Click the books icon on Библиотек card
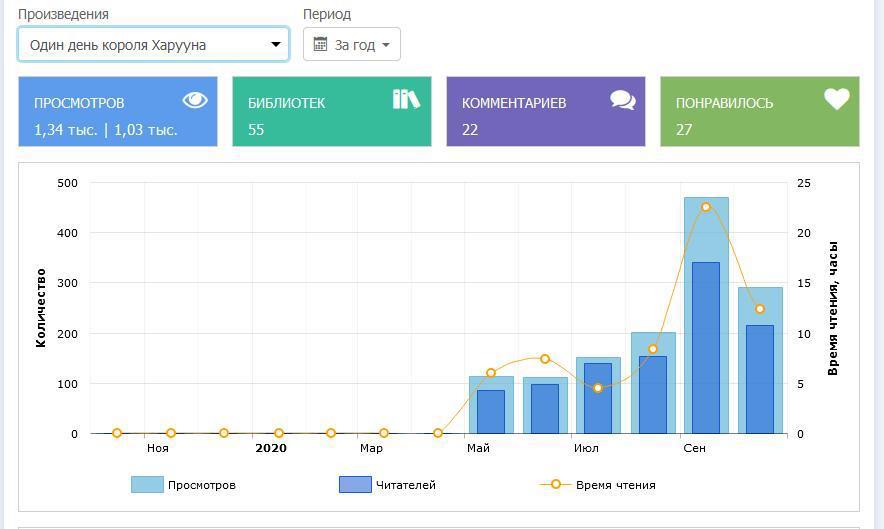The image size is (884, 529). [406, 99]
